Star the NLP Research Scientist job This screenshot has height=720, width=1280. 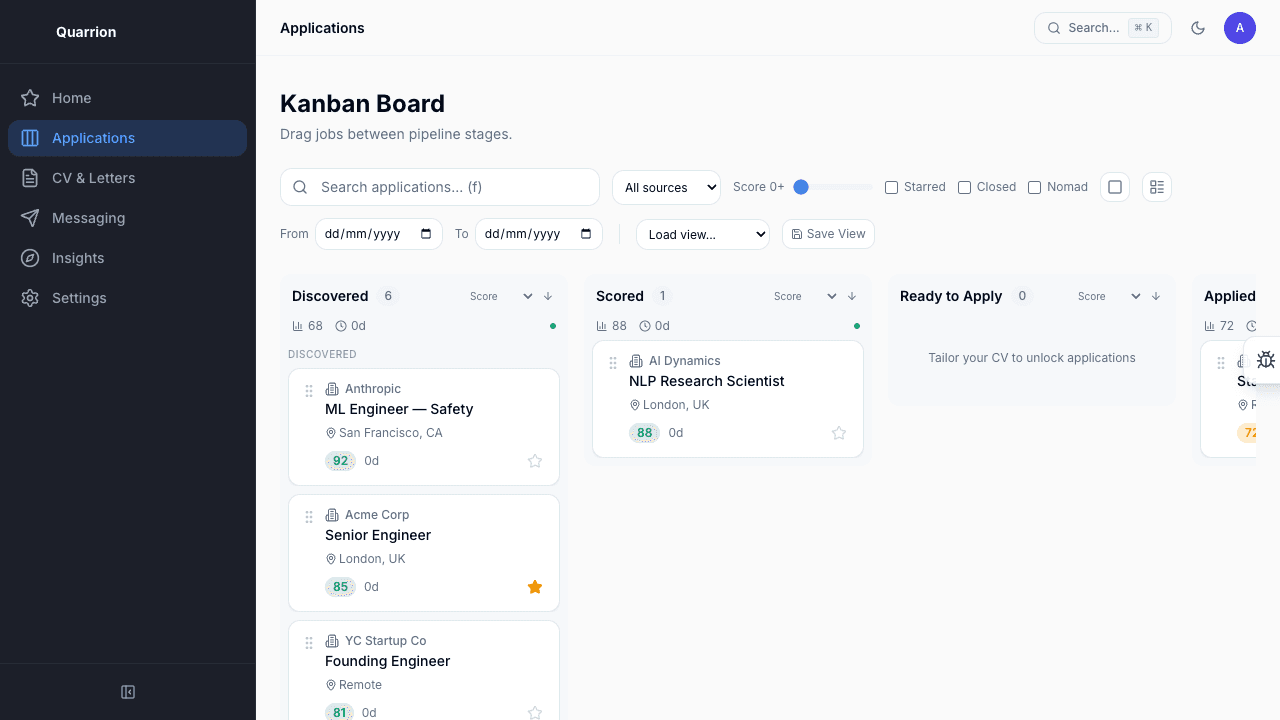tap(839, 433)
